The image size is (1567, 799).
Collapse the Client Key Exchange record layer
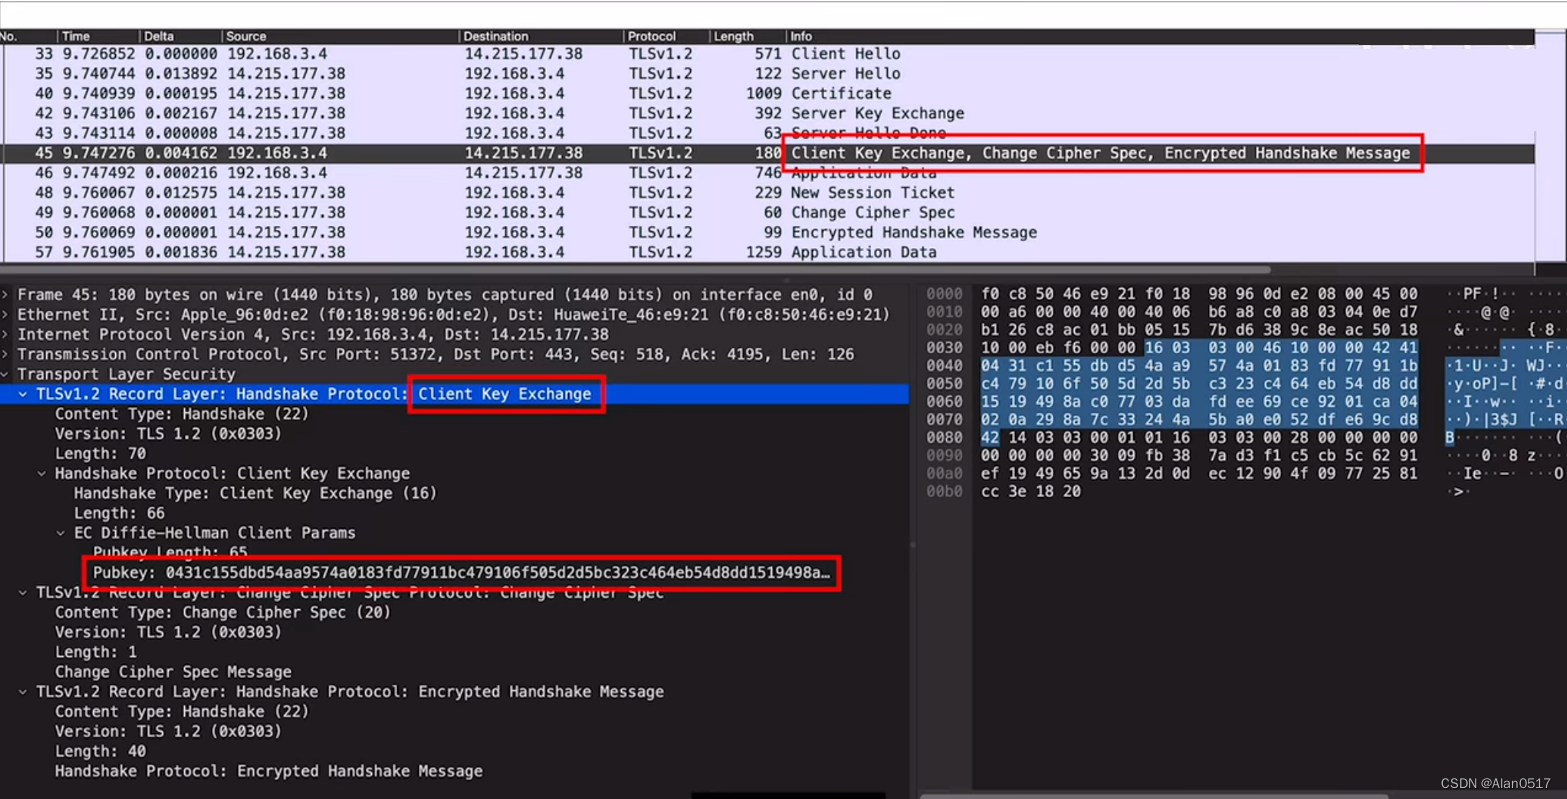tap(23, 394)
